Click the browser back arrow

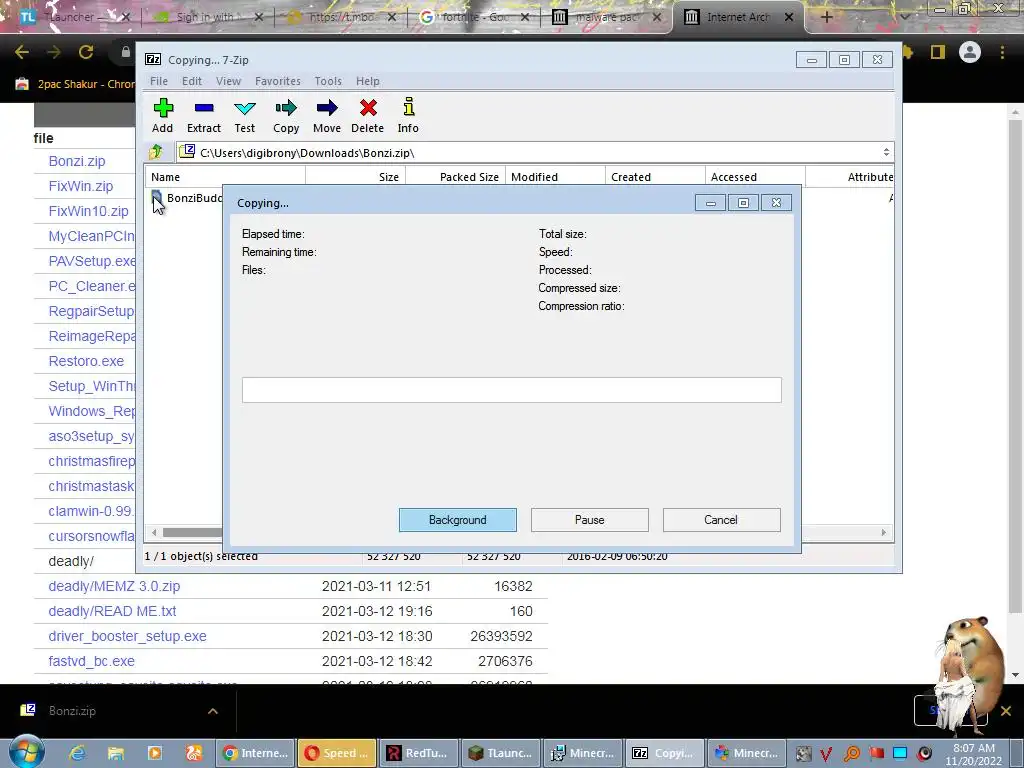click(22, 52)
